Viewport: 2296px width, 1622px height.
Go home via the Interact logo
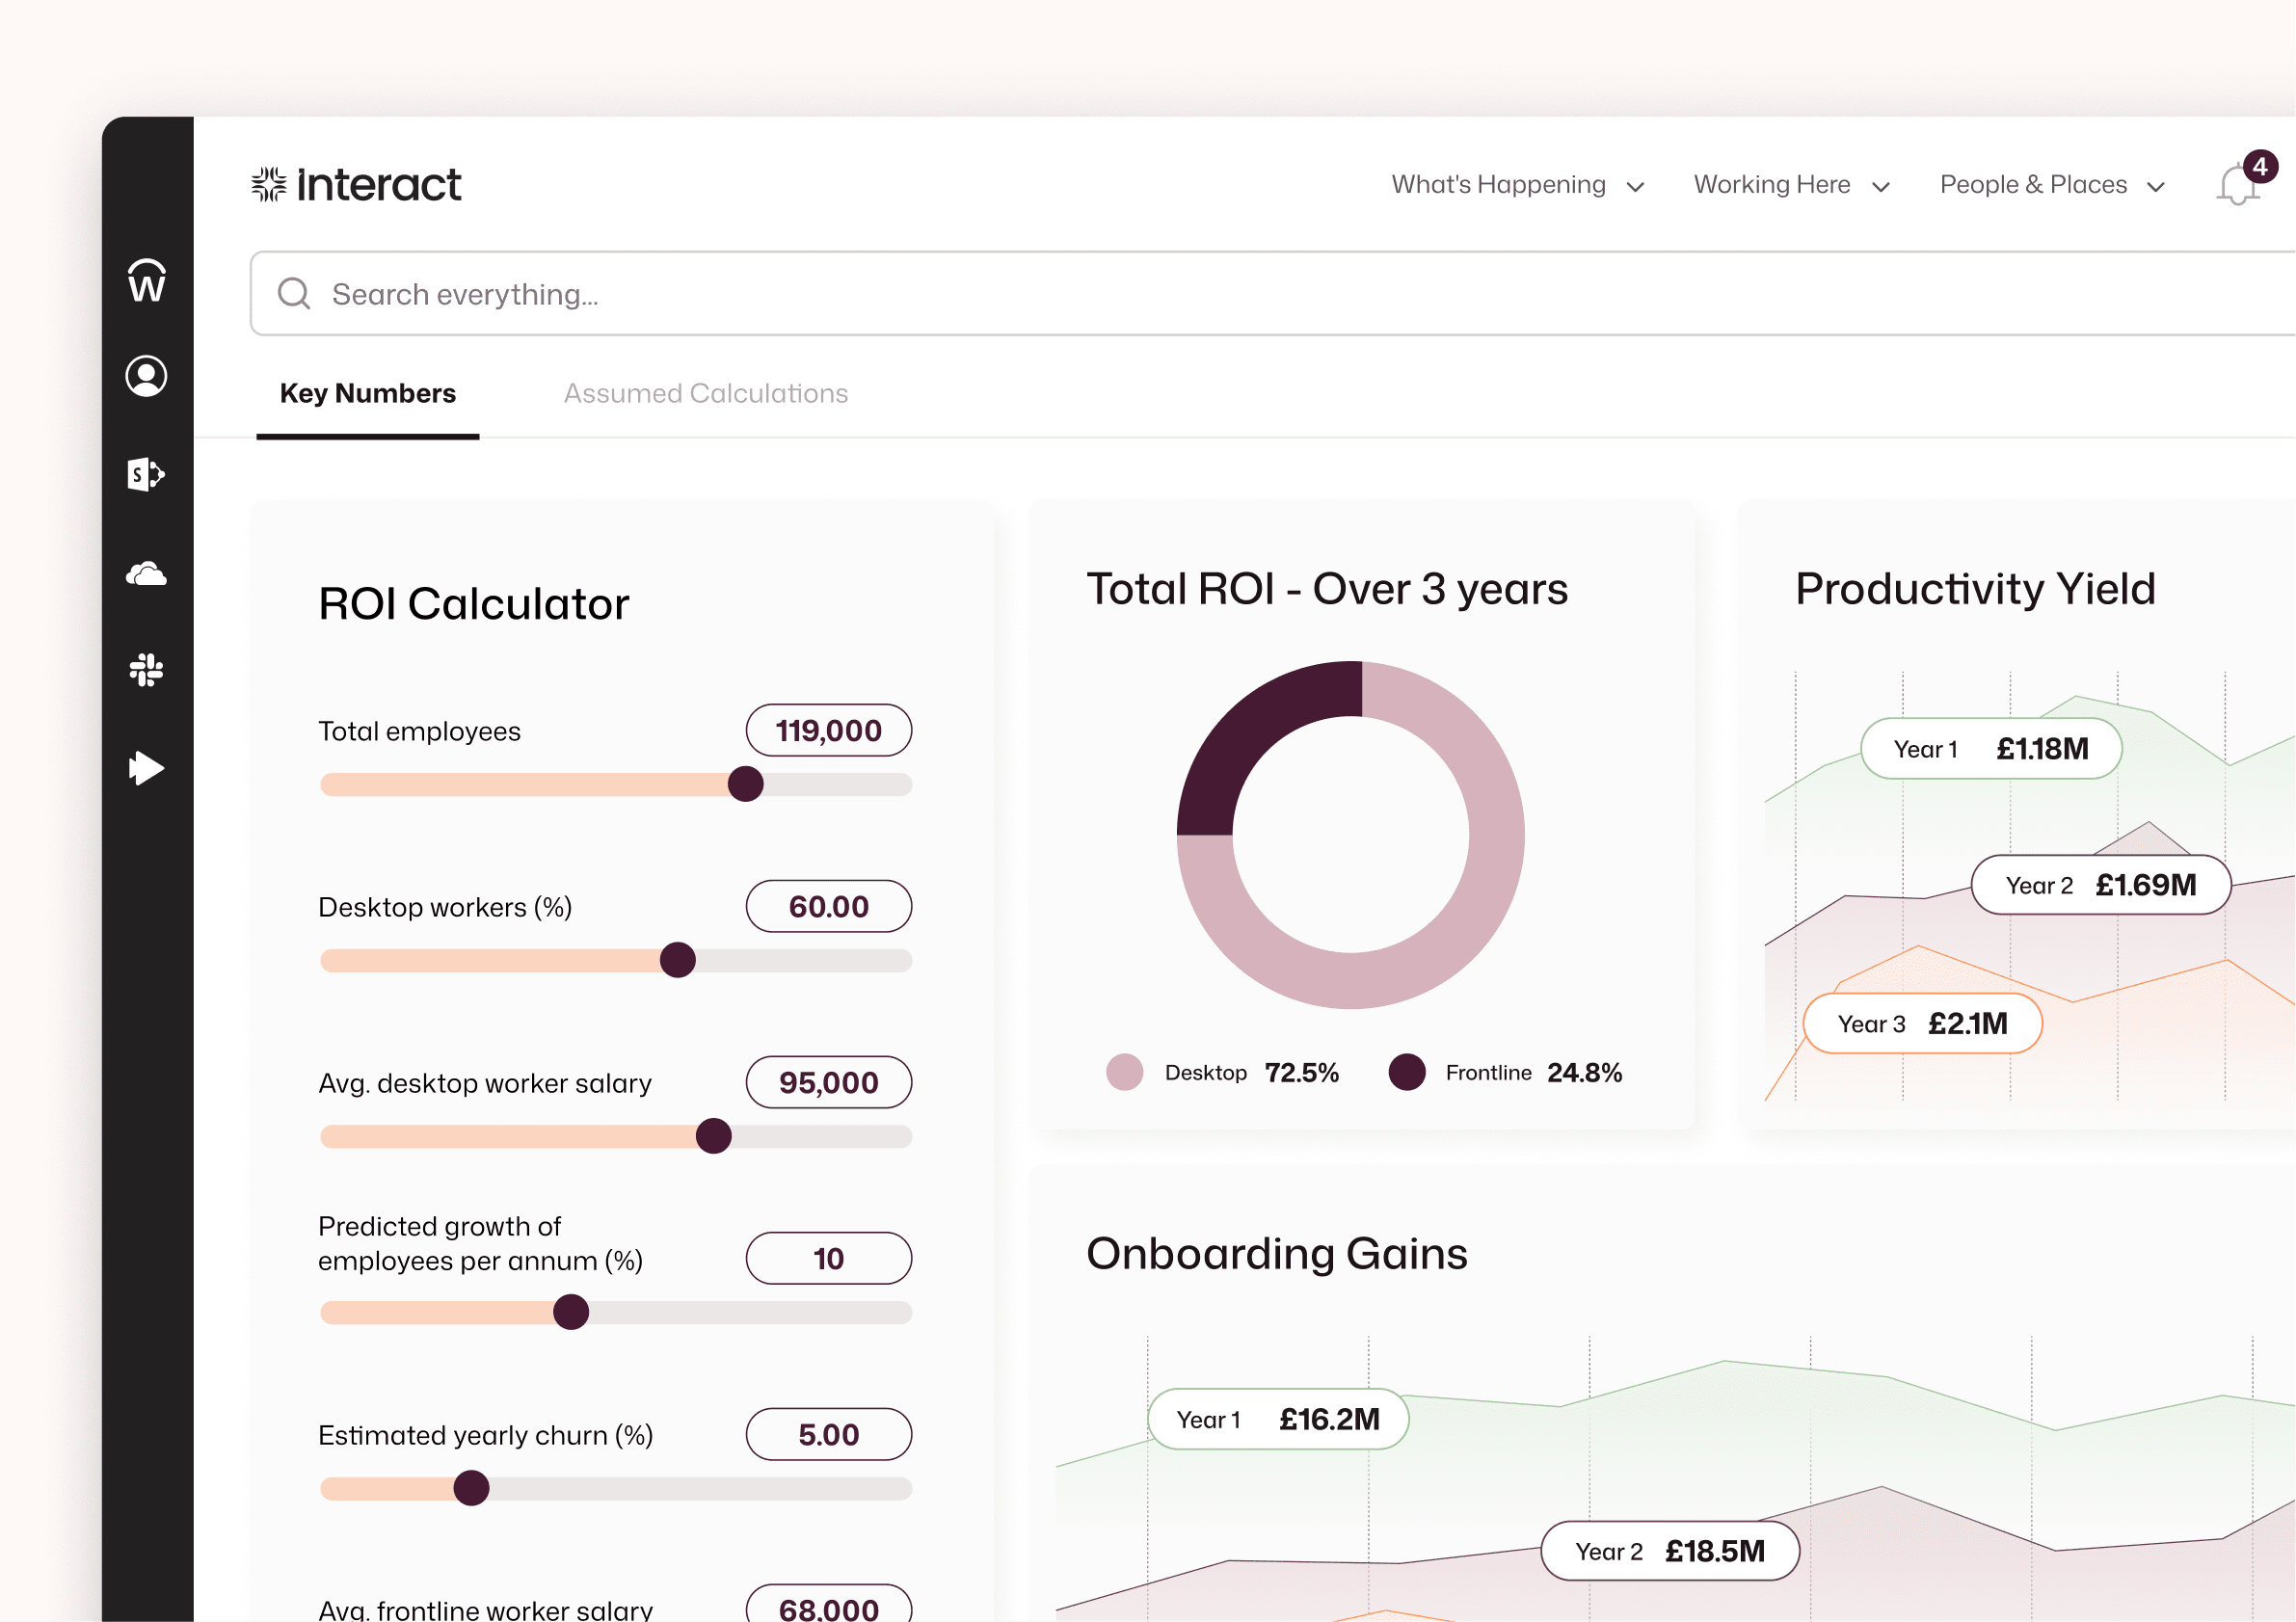point(356,185)
